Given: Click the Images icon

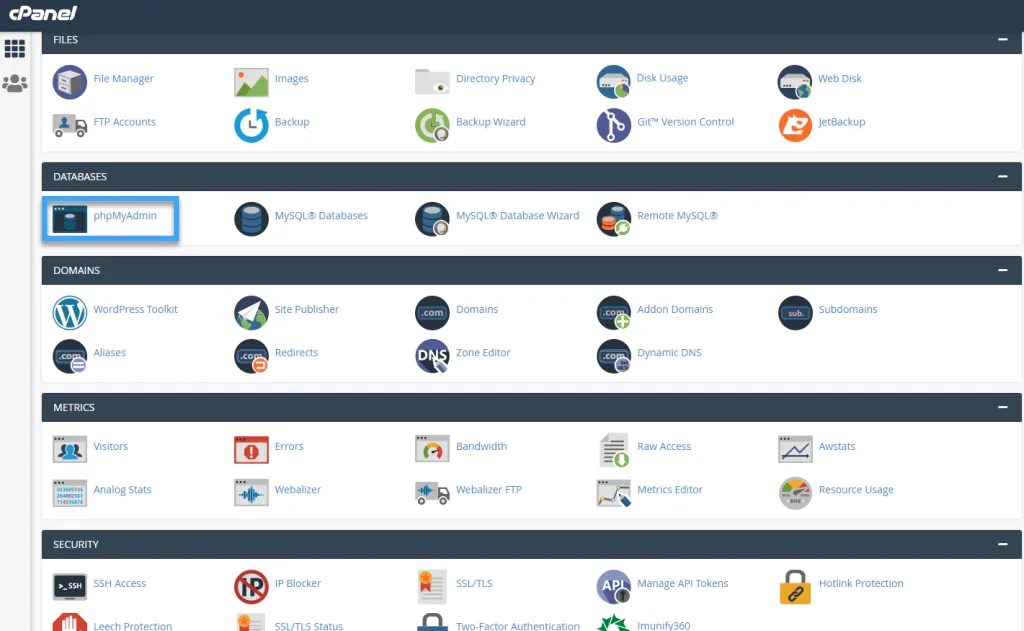Looking at the screenshot, I should click(251, 82).
